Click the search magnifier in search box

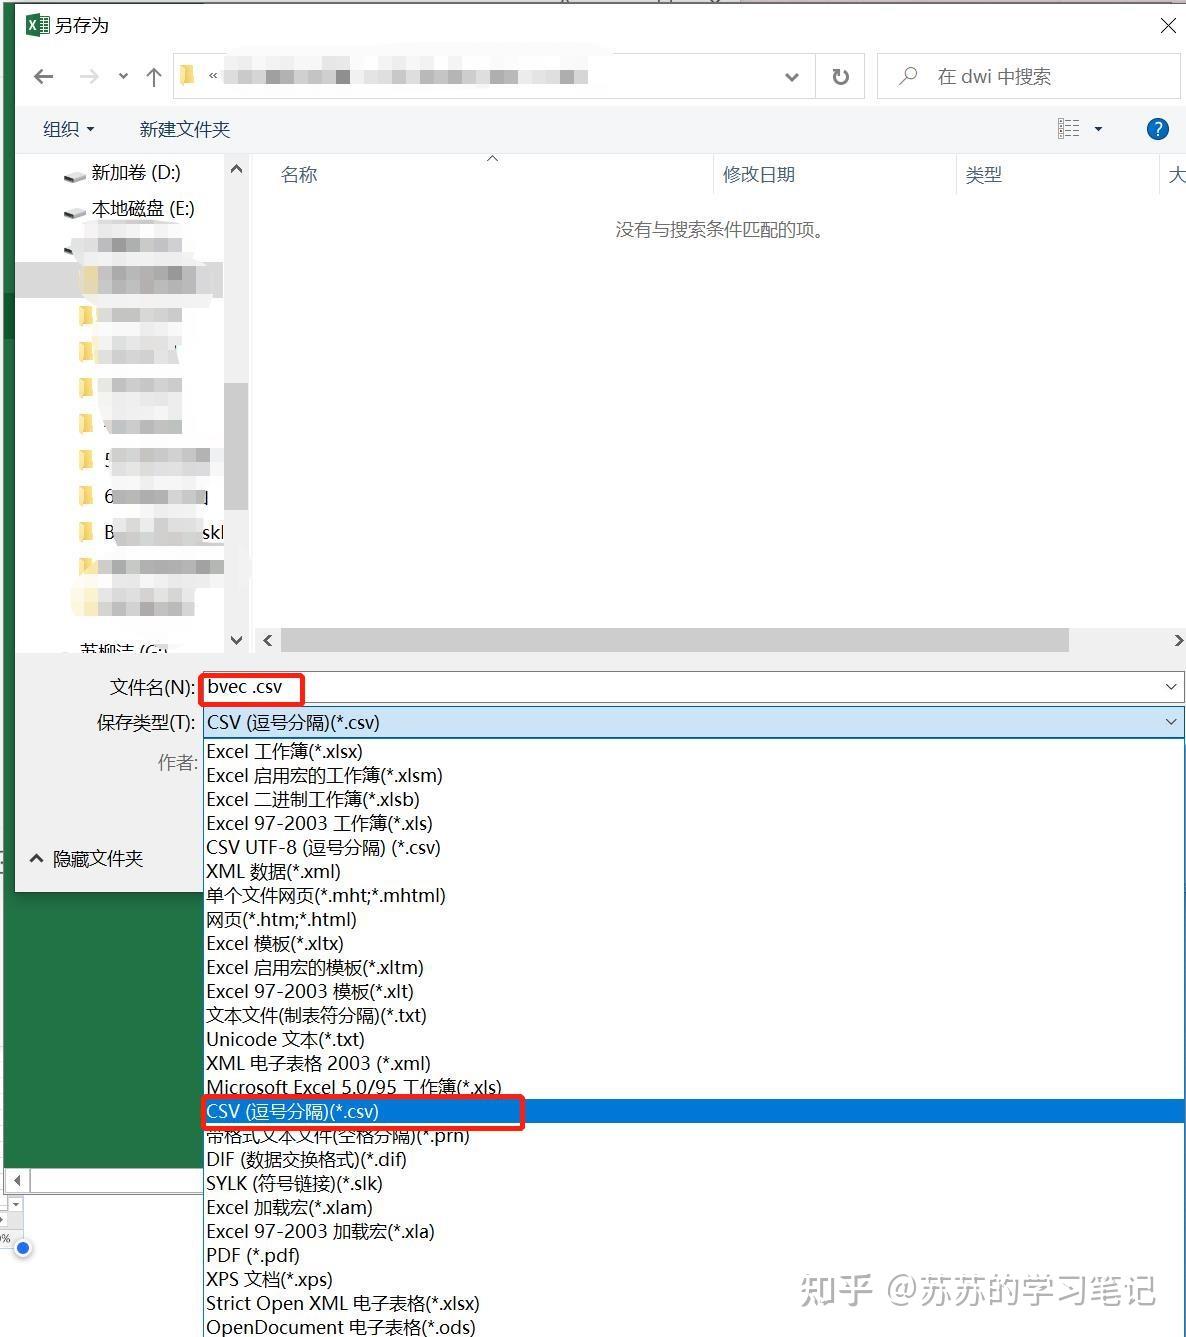[x=907, y=76]
